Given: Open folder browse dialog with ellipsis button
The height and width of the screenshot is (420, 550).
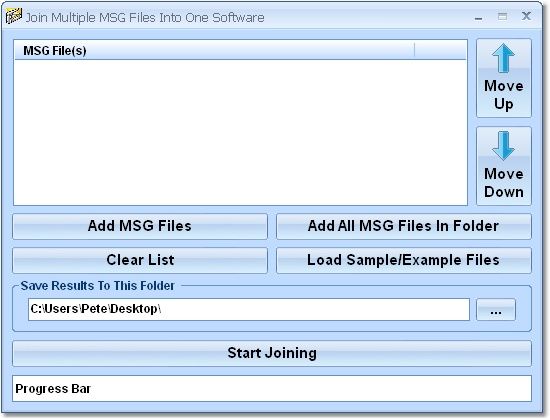Looking at the screenshot, I should (496, 309).
